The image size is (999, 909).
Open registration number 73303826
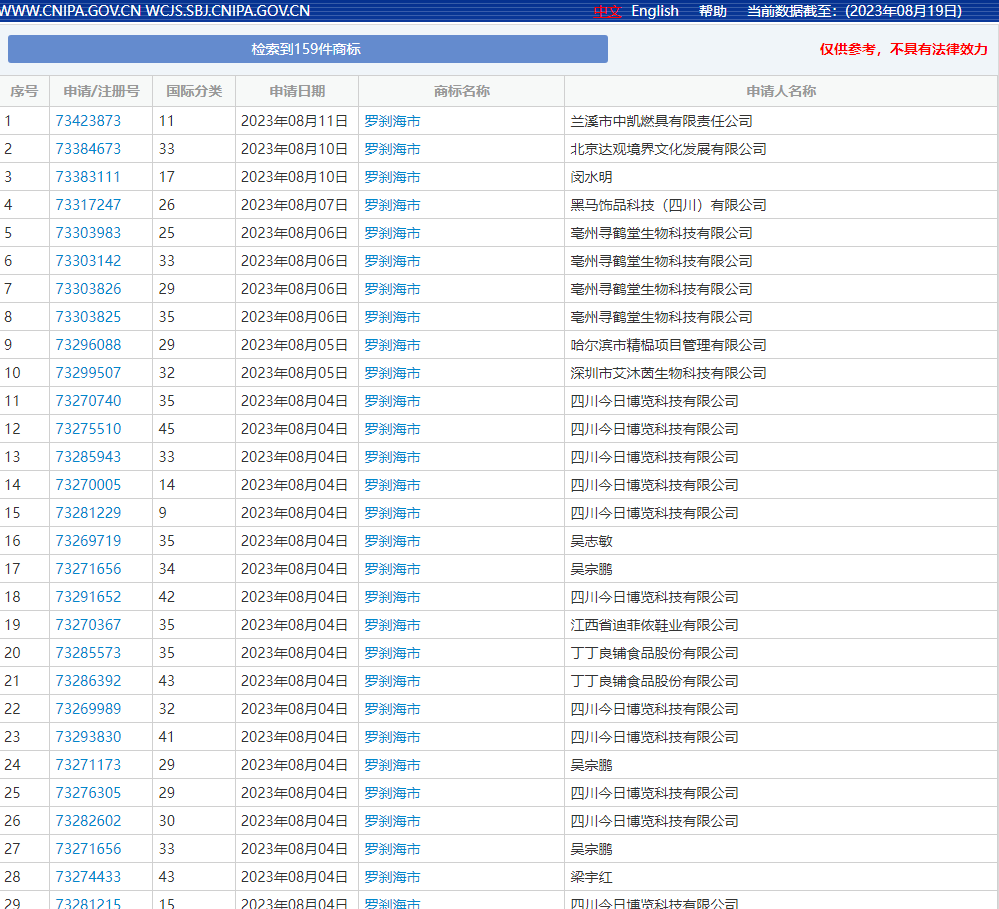click(88, 289)
